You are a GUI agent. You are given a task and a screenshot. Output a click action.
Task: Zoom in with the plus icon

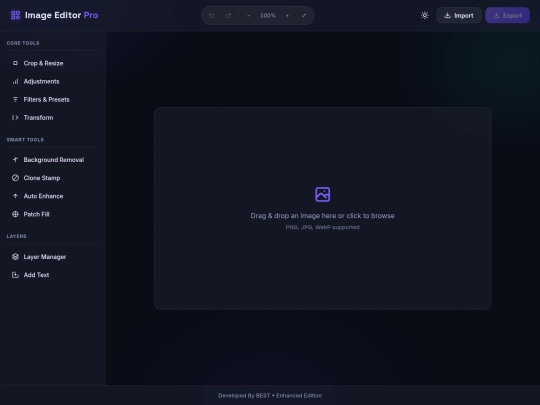point(287,15)
